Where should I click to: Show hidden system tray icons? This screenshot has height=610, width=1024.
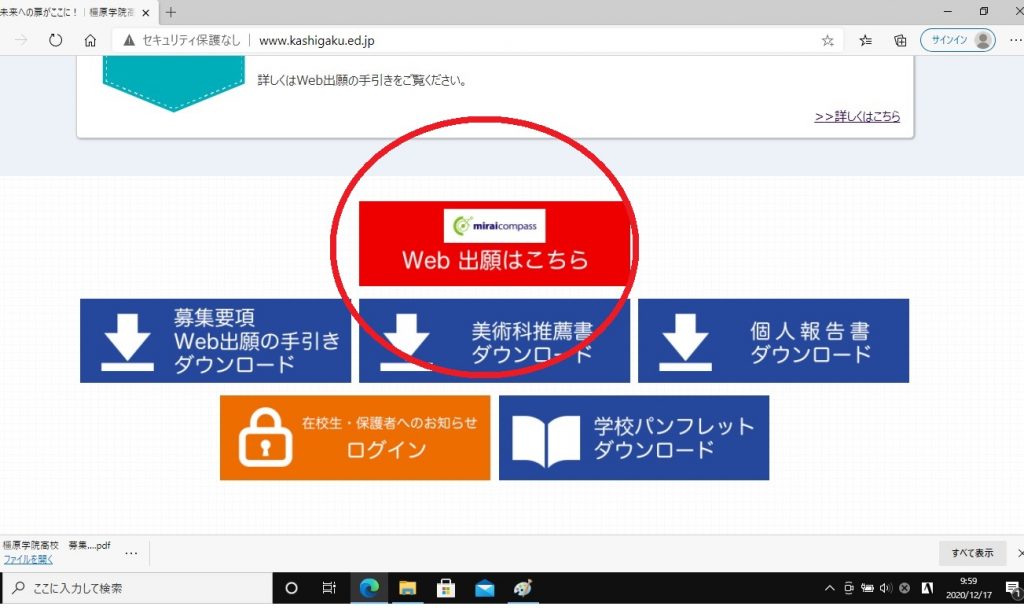click(x=829, y=588)
